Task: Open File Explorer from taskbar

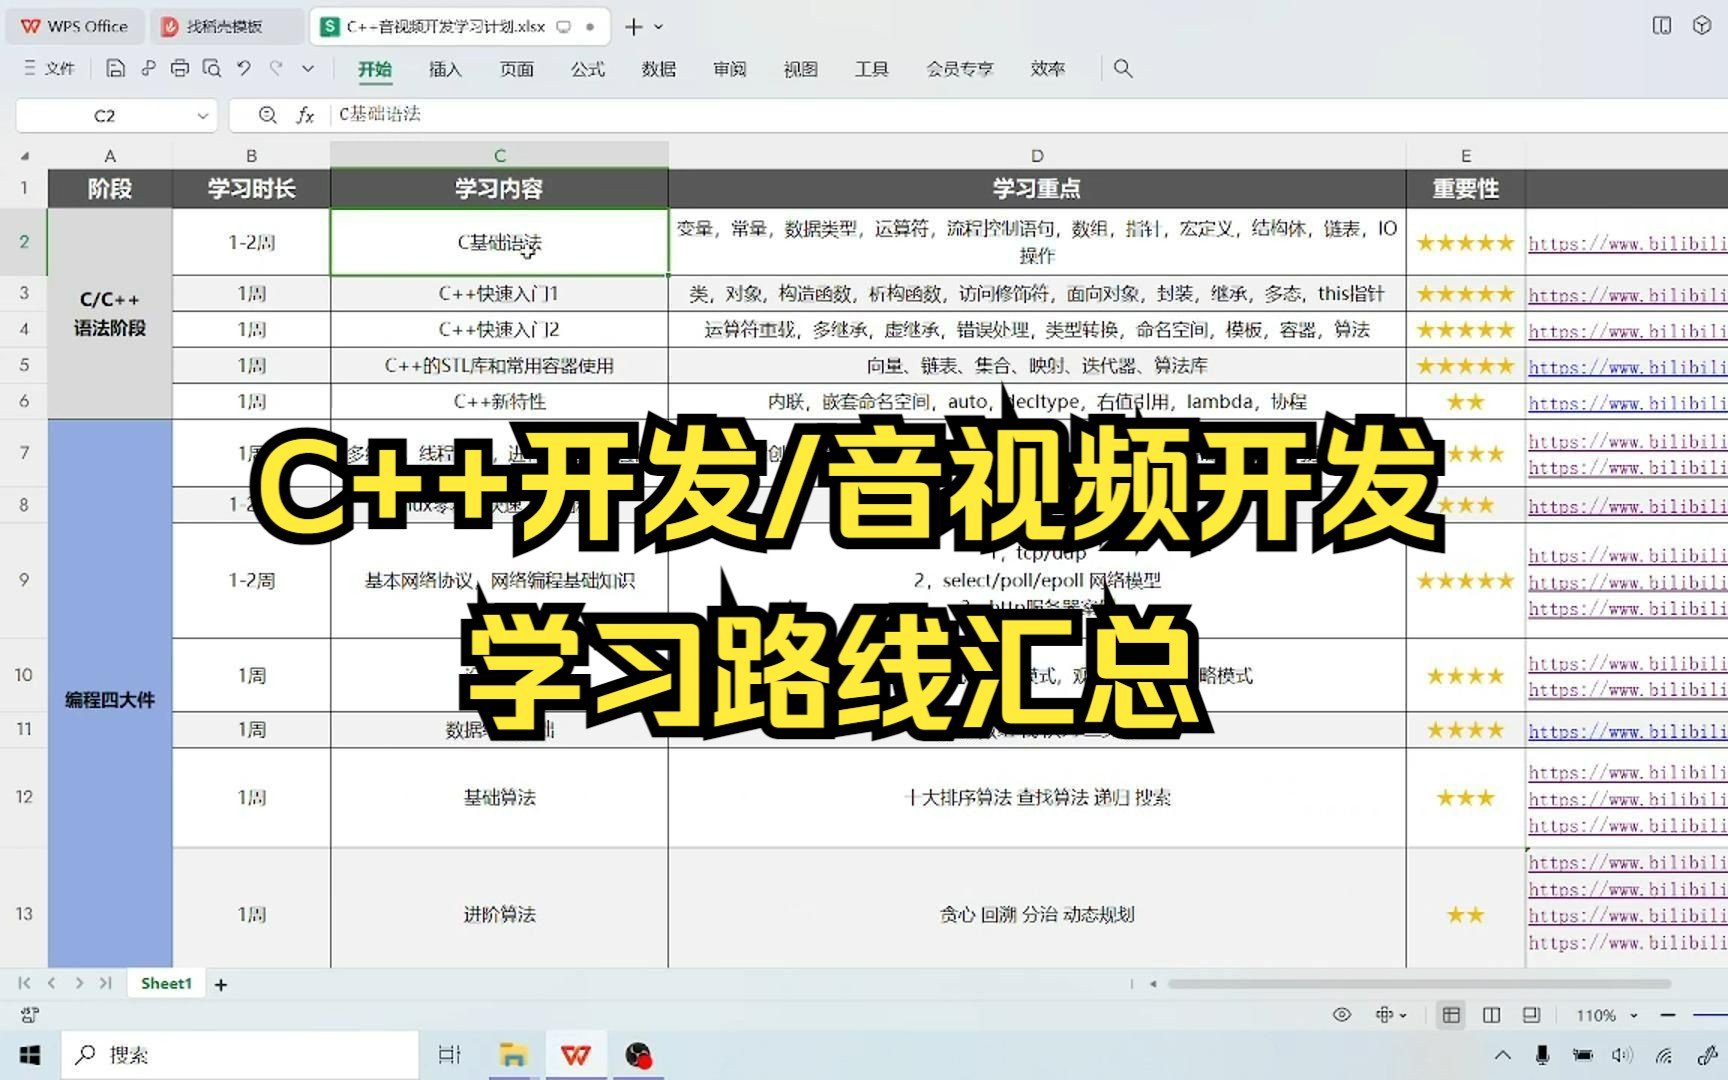Action: coord(513,1055)
